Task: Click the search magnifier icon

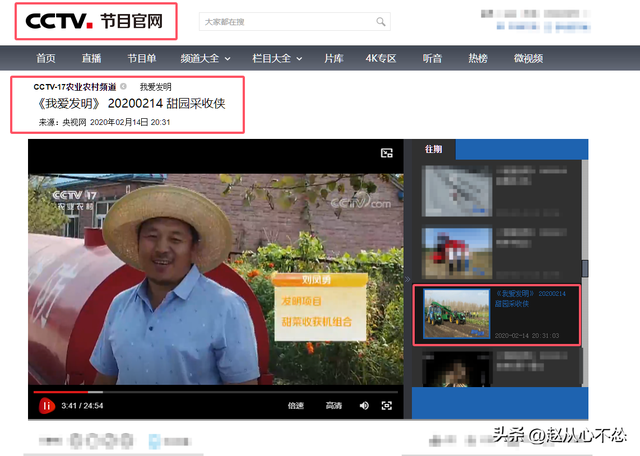Action: click(x=380, y=22)
